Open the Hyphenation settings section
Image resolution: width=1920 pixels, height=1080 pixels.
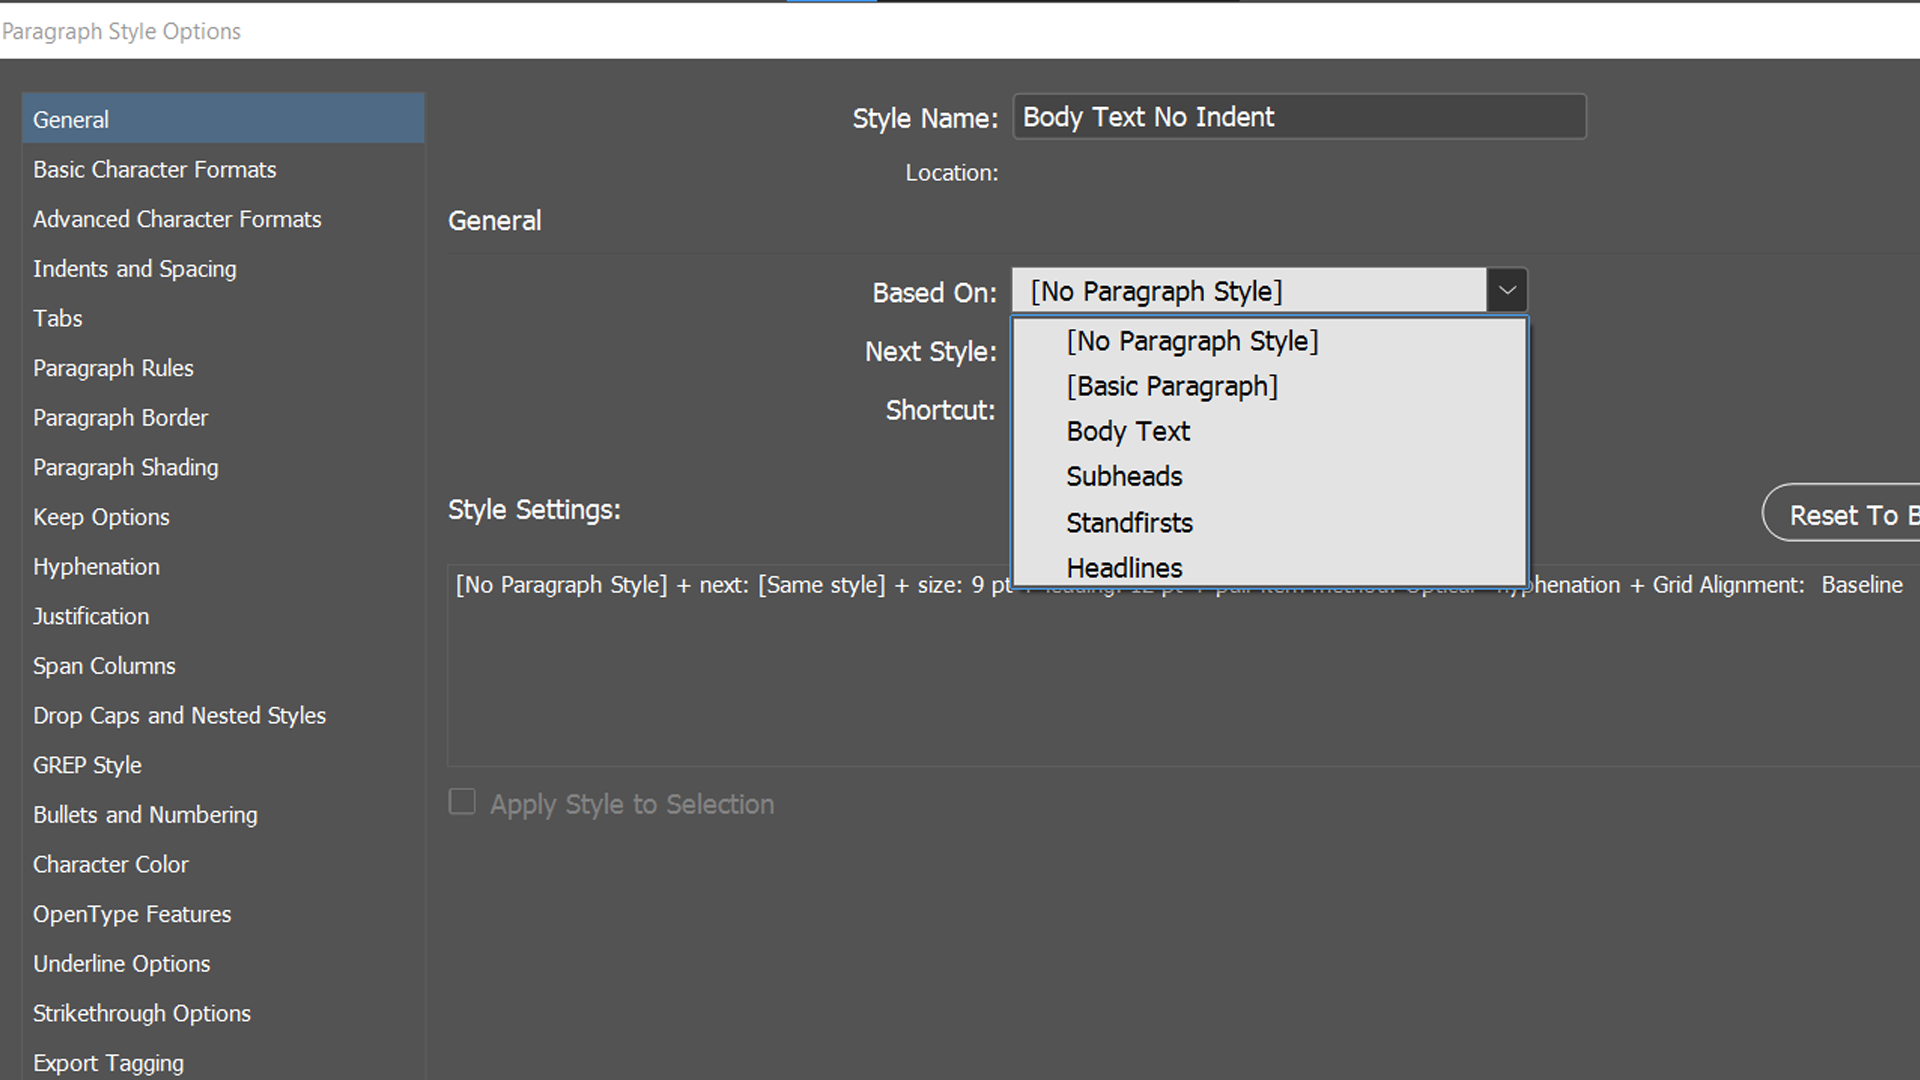point(96,567)
